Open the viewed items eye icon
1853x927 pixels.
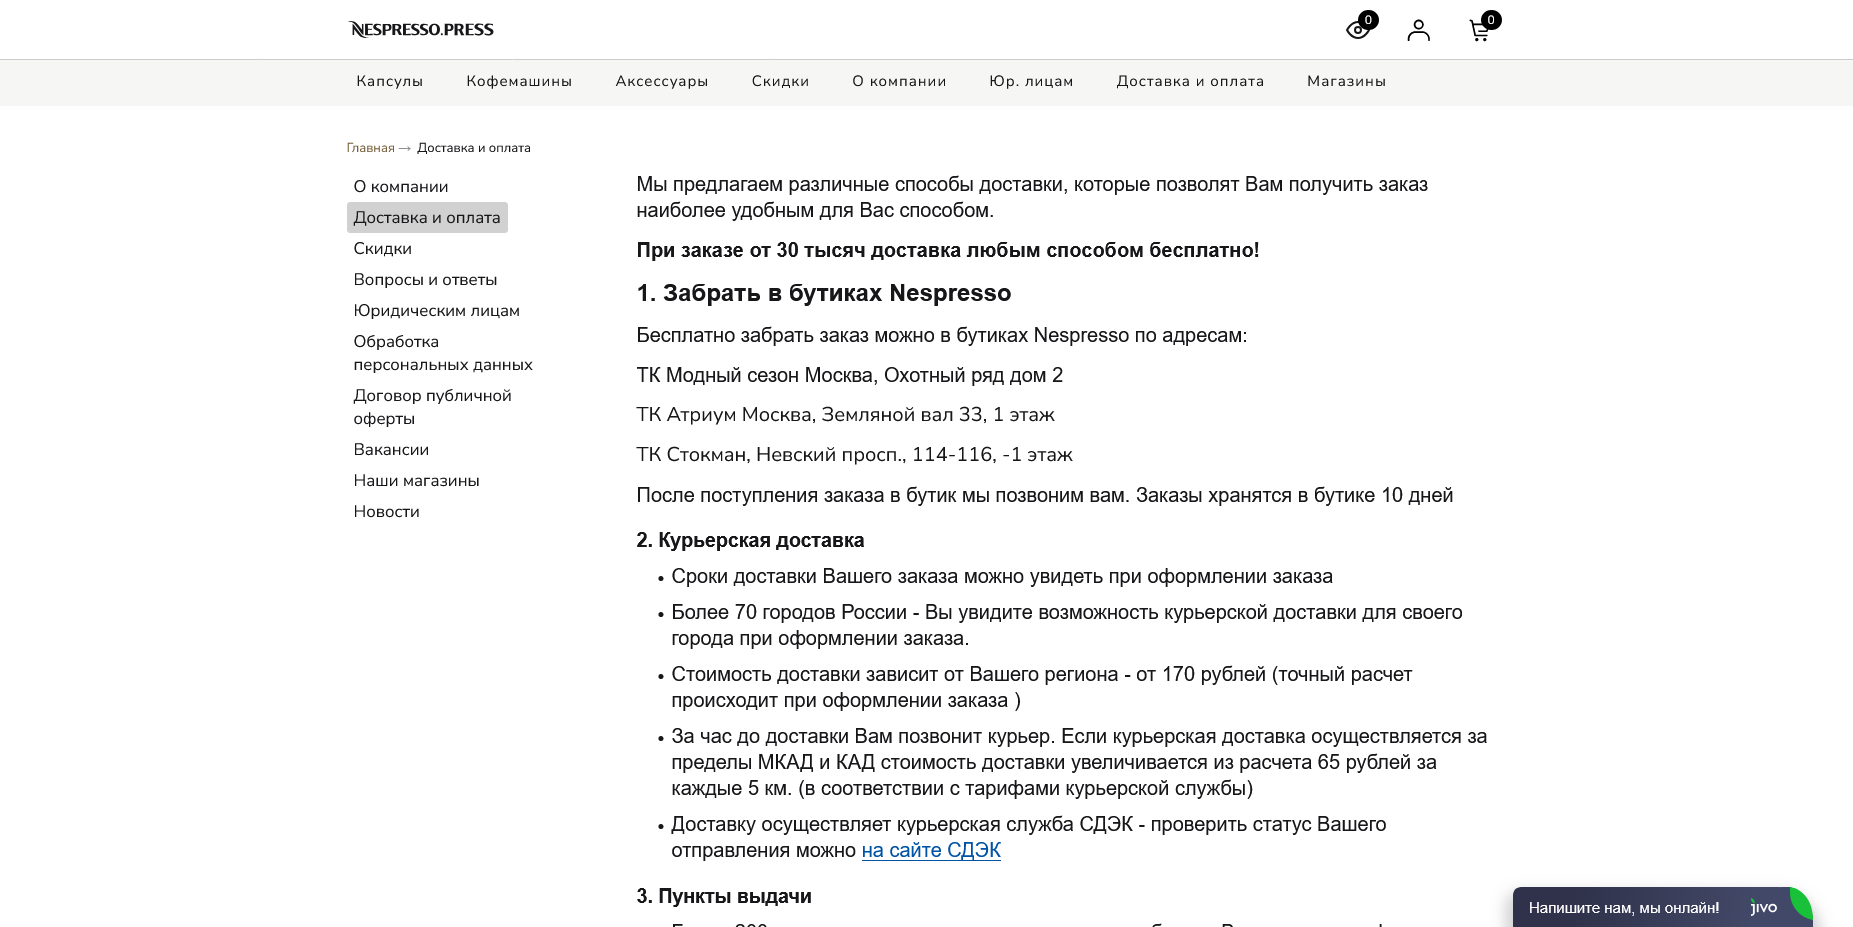[x=1358, y=30]
